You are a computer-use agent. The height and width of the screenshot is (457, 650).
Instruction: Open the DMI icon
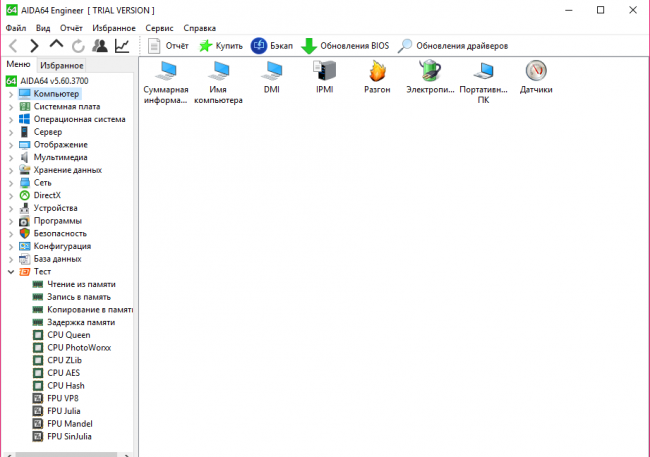[x=271, y=71]
